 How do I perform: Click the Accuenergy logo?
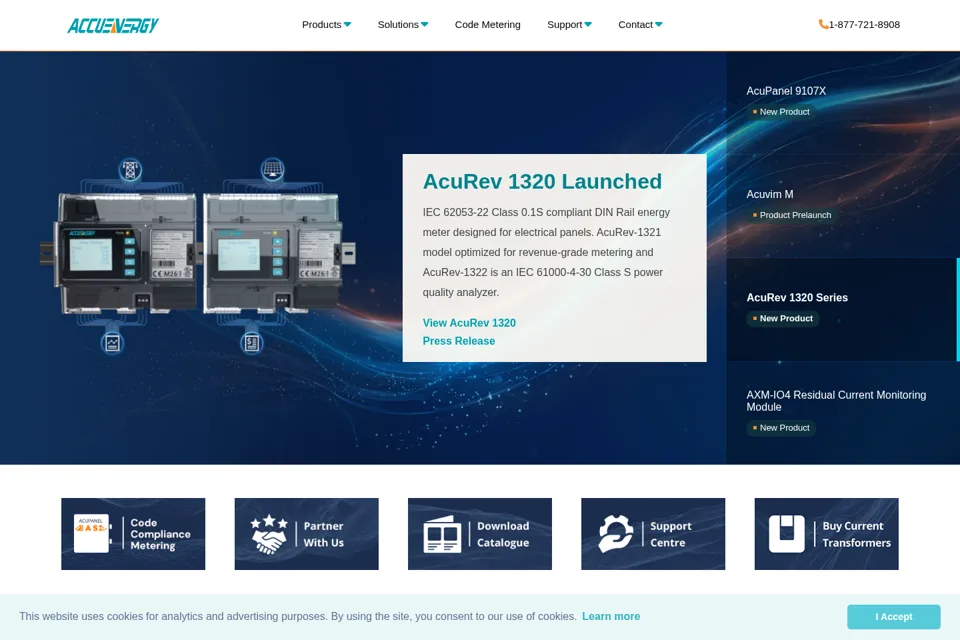pyautogui.click(x=113, y=25)
